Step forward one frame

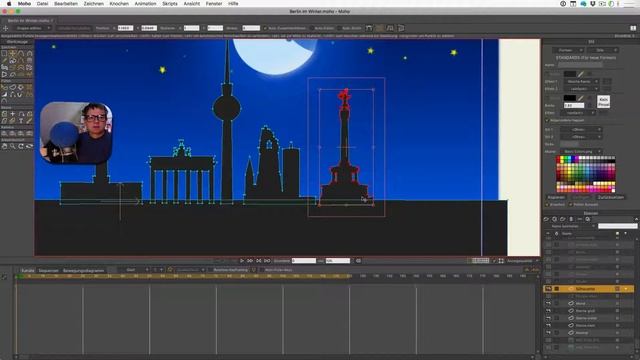(x=250, y=261)
